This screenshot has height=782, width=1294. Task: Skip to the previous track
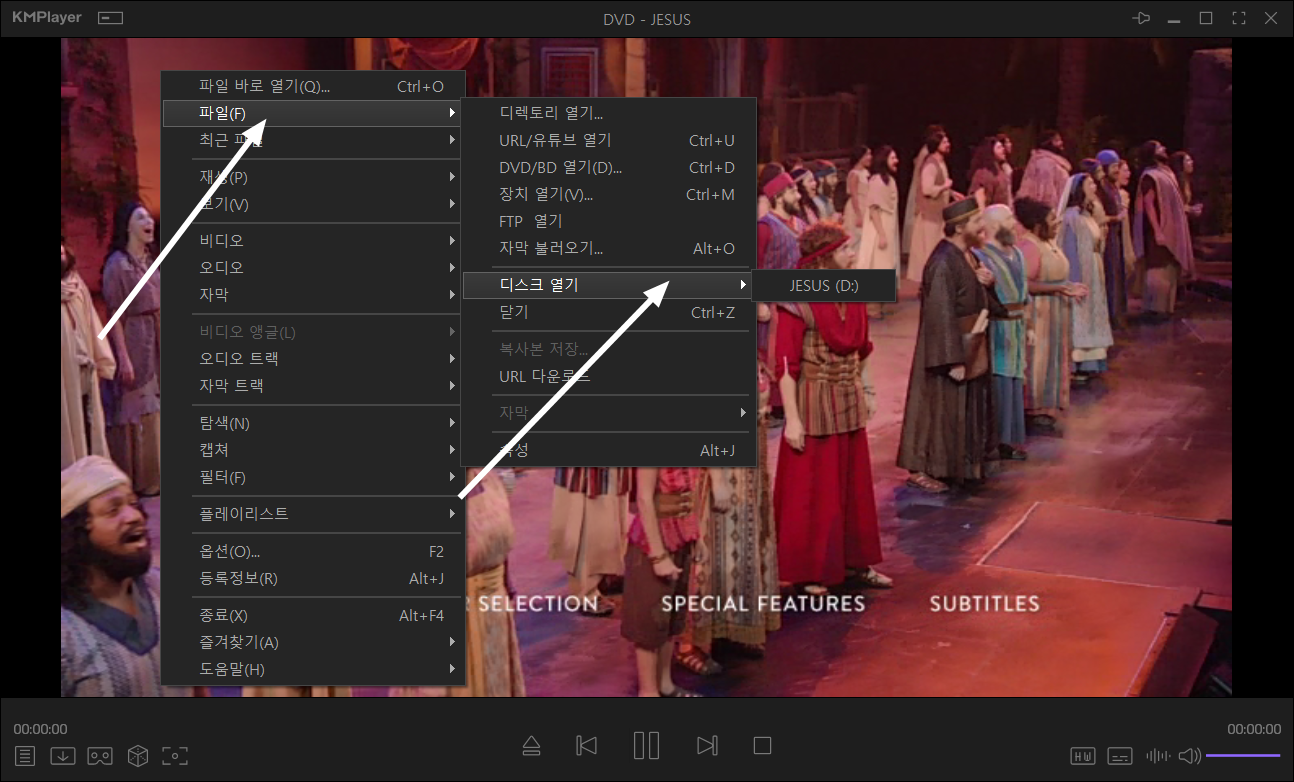click(x=587, y=745)
